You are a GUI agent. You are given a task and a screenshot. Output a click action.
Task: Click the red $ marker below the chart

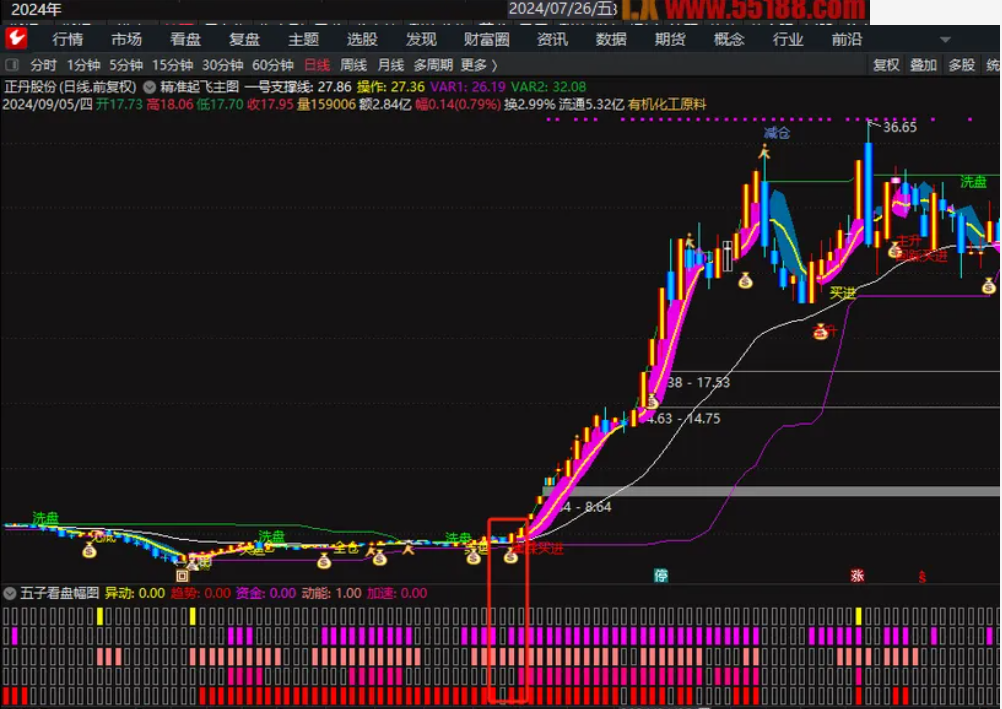tap(922, 576)
